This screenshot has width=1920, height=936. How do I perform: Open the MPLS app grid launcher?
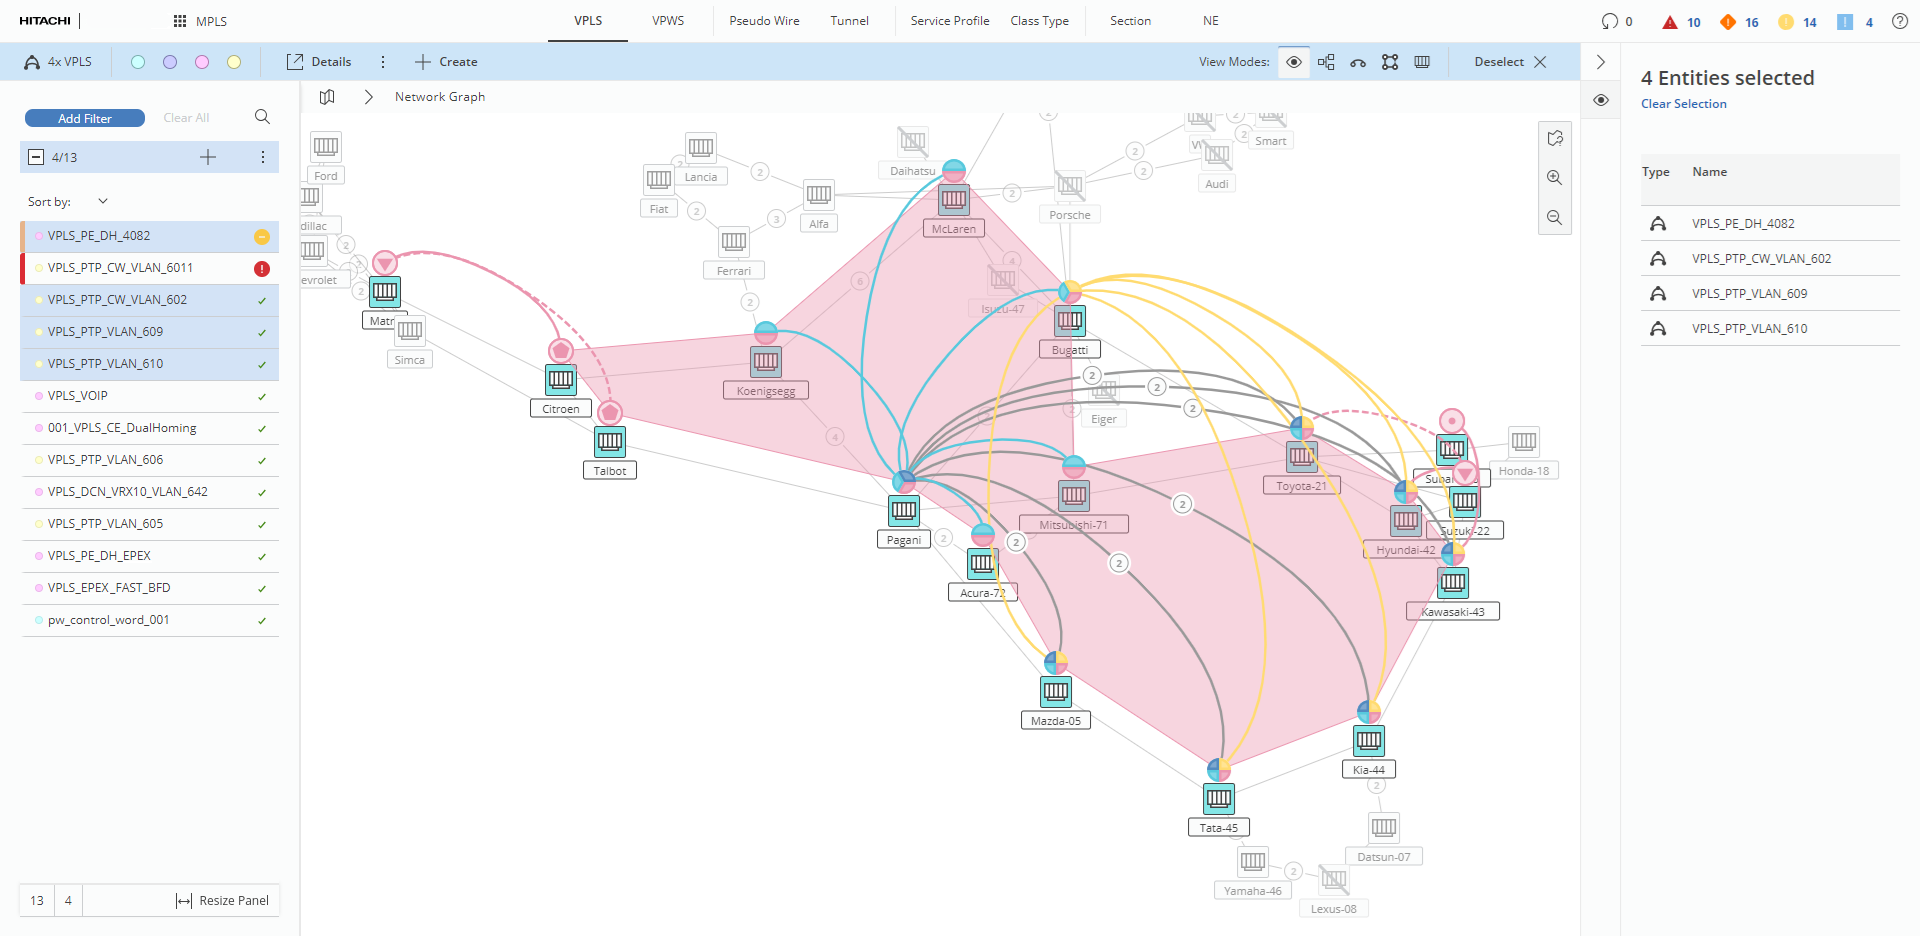pos(180,21)
